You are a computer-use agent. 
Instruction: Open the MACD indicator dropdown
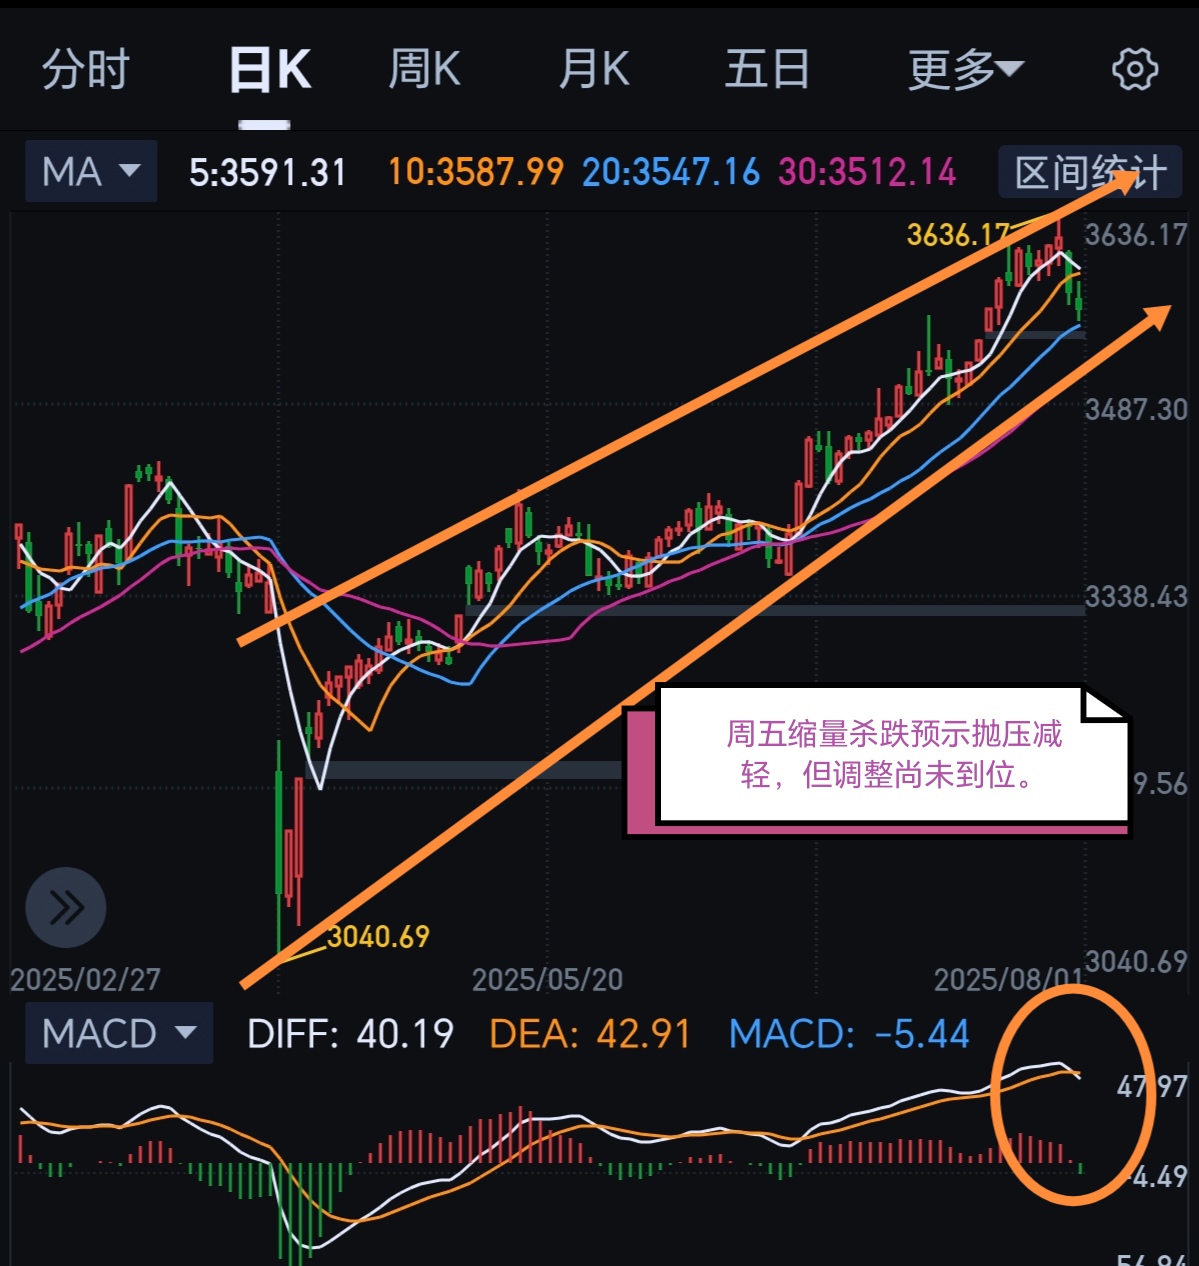119,1033
